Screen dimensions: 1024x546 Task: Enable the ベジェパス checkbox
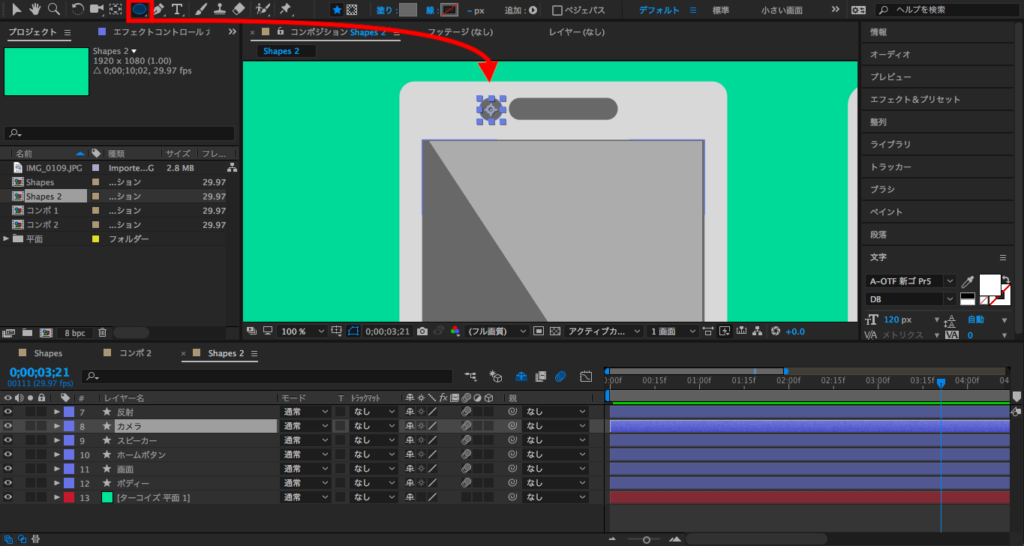558,10
